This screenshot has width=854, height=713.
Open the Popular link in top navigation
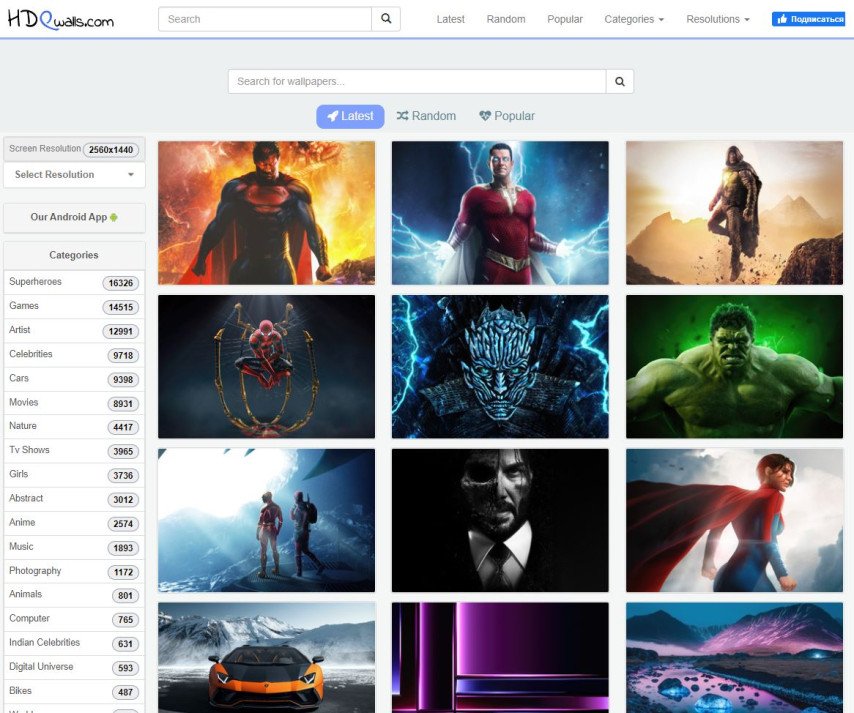[x=565, y=19]
